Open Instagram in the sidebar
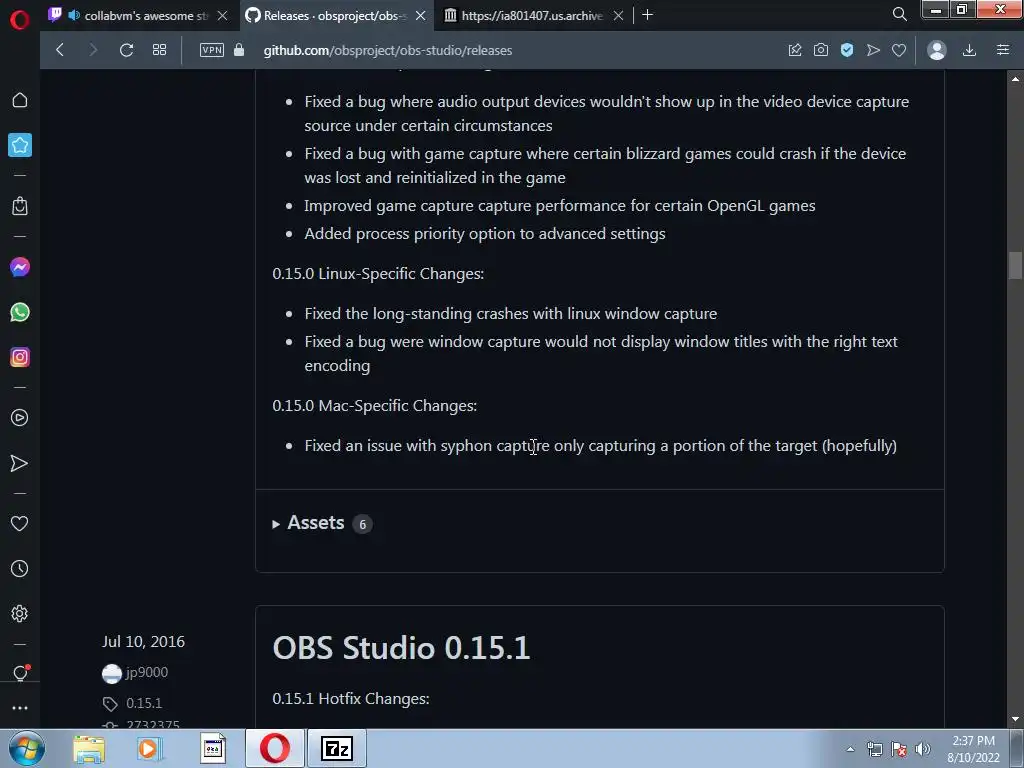 (x=20, y=357)
